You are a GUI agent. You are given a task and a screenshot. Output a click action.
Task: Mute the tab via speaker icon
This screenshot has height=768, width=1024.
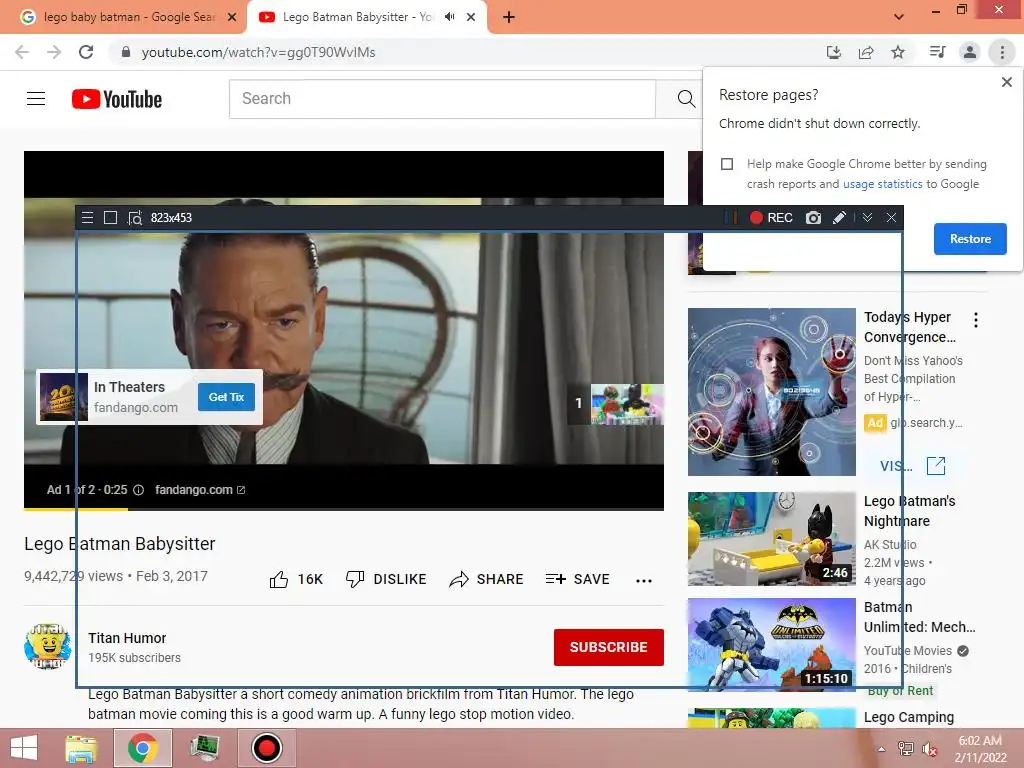coord(449,17)
